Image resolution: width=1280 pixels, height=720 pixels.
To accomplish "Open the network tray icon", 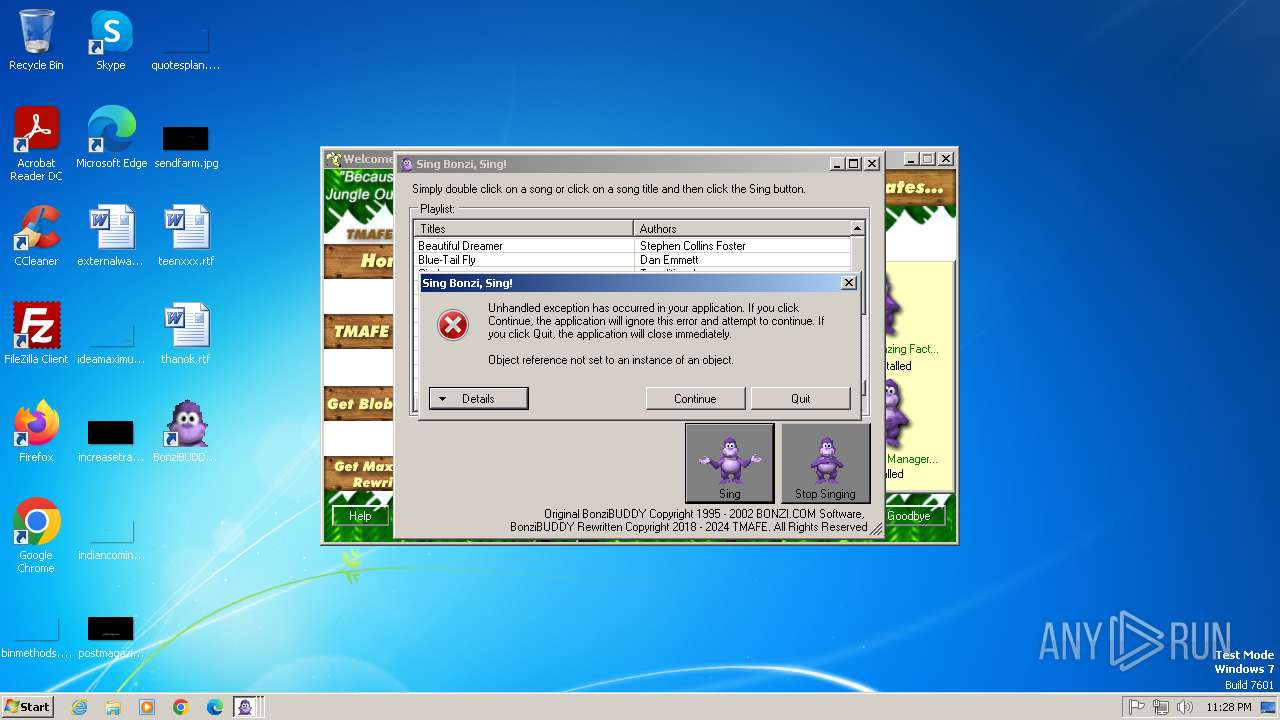I will (1161, 707).
